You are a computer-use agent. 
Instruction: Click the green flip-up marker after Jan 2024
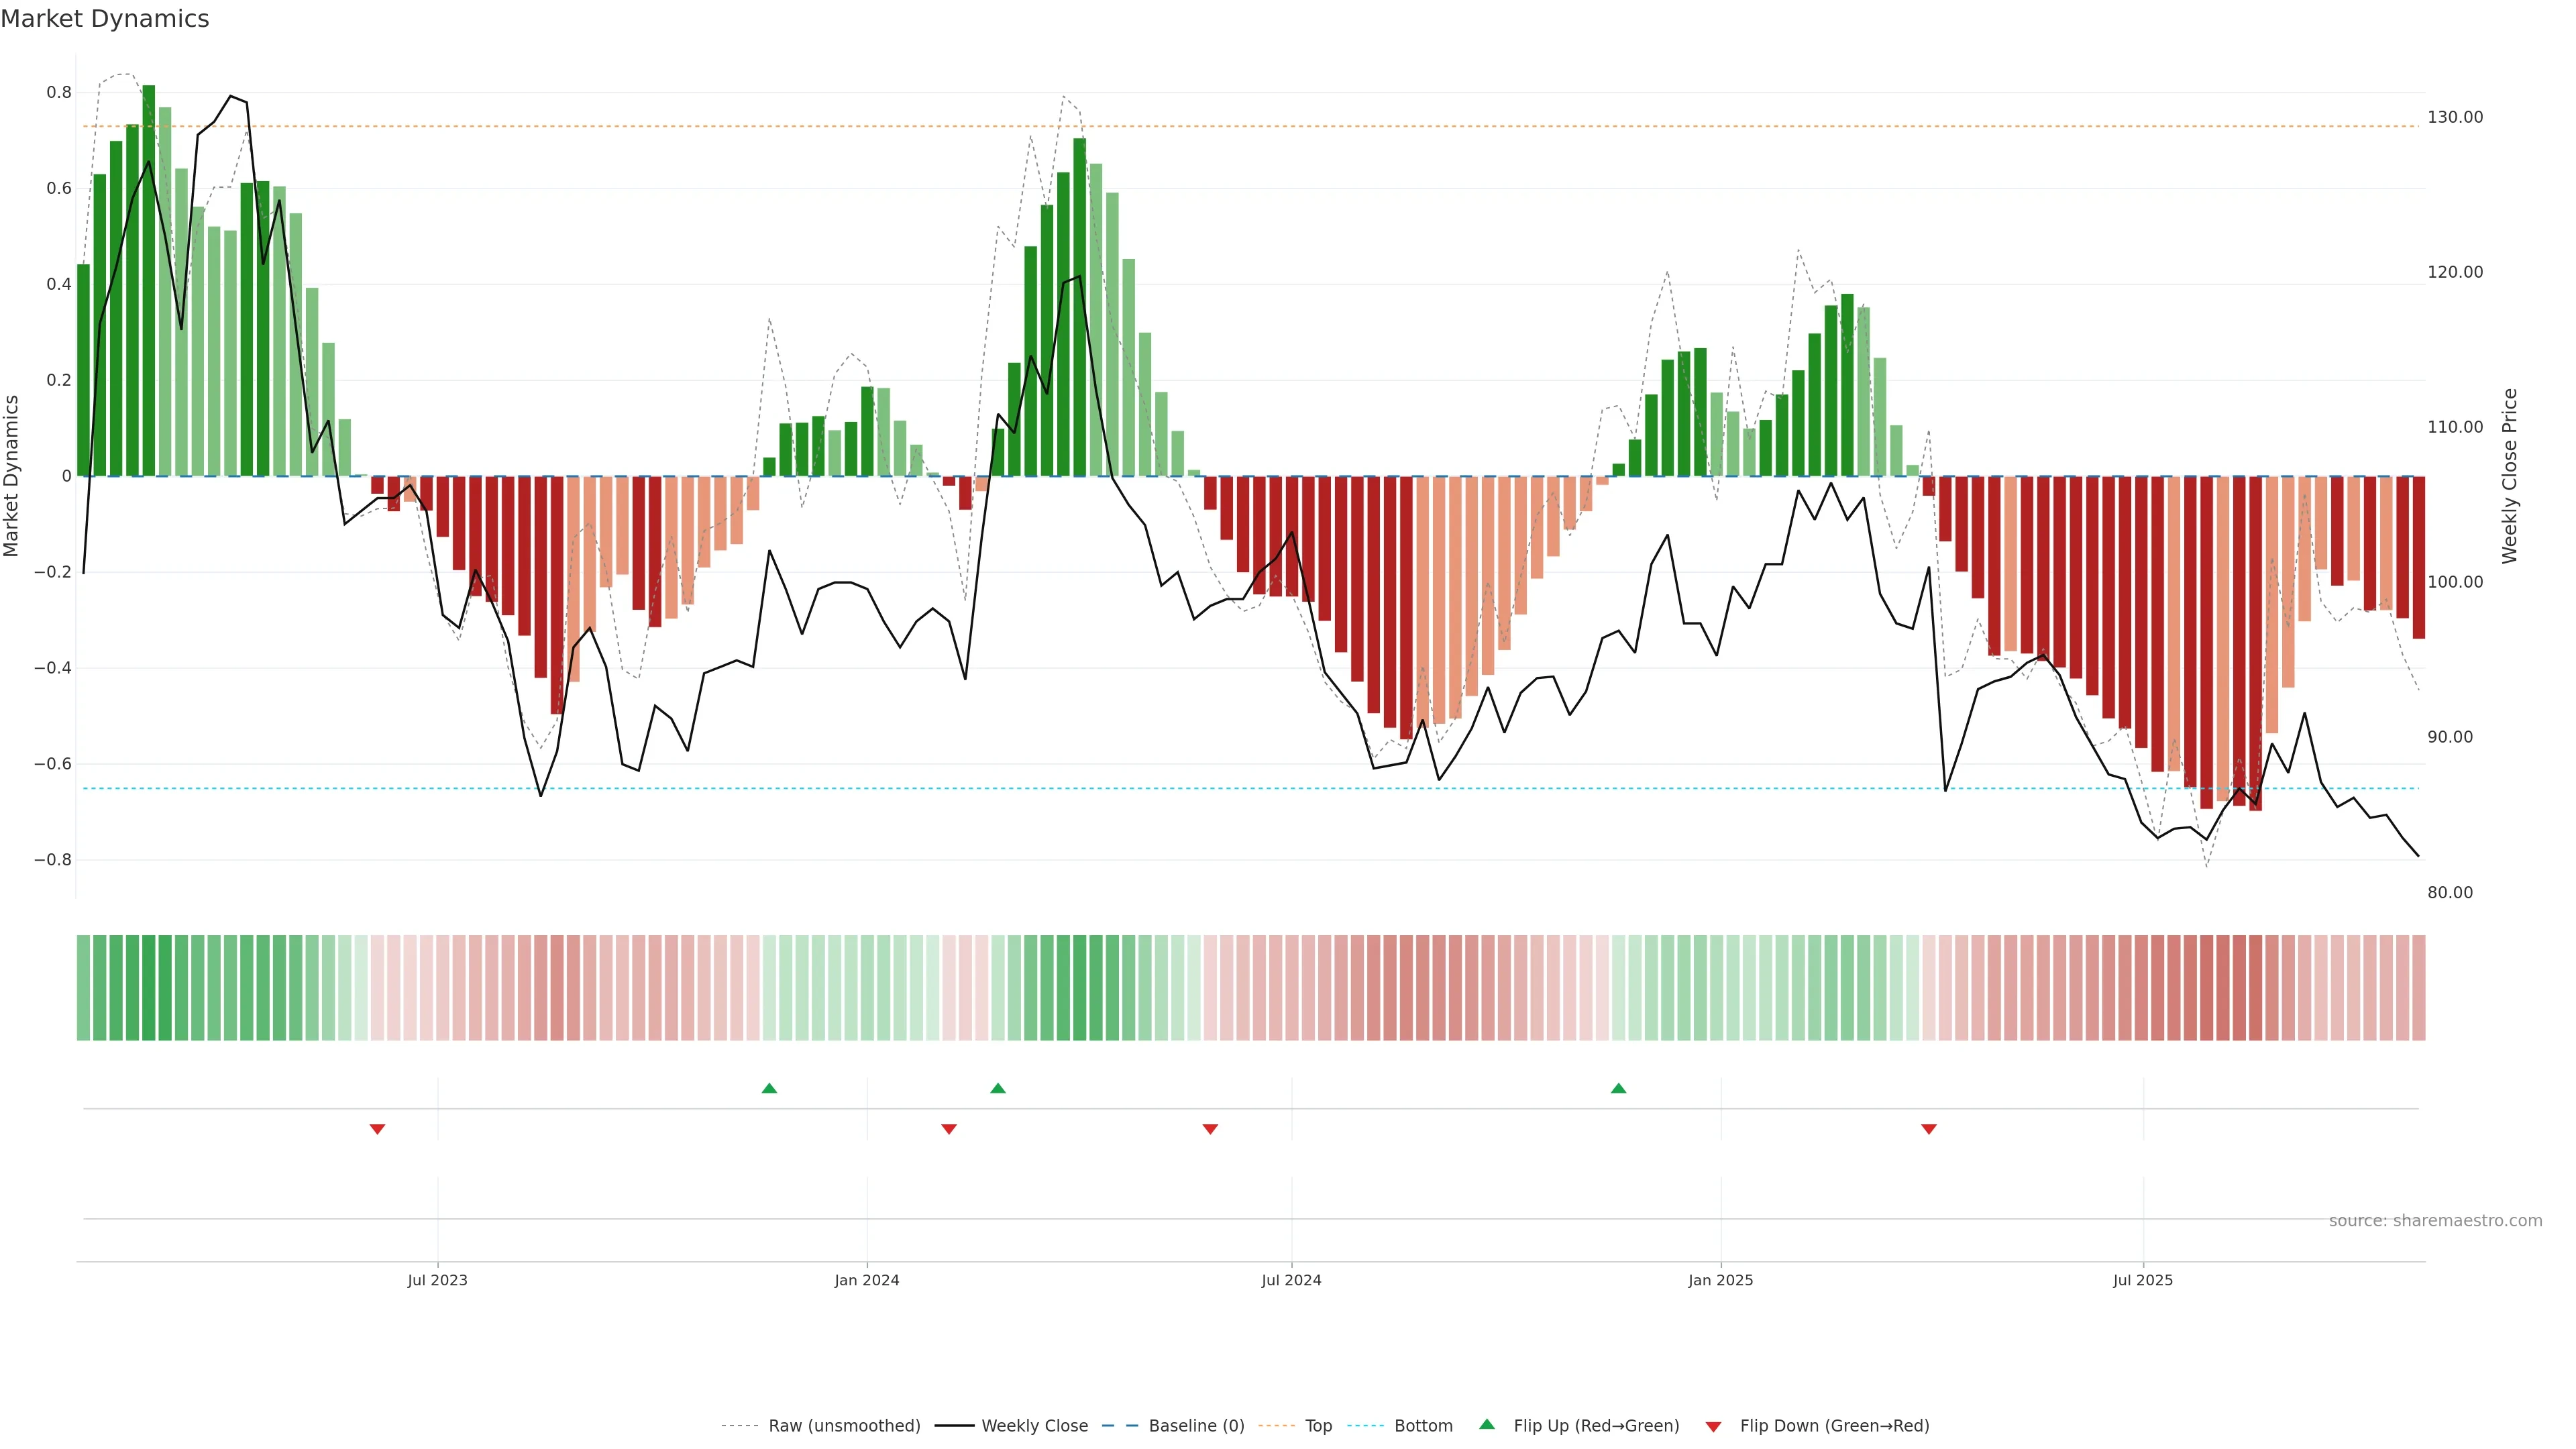(x=998, y=1088)
